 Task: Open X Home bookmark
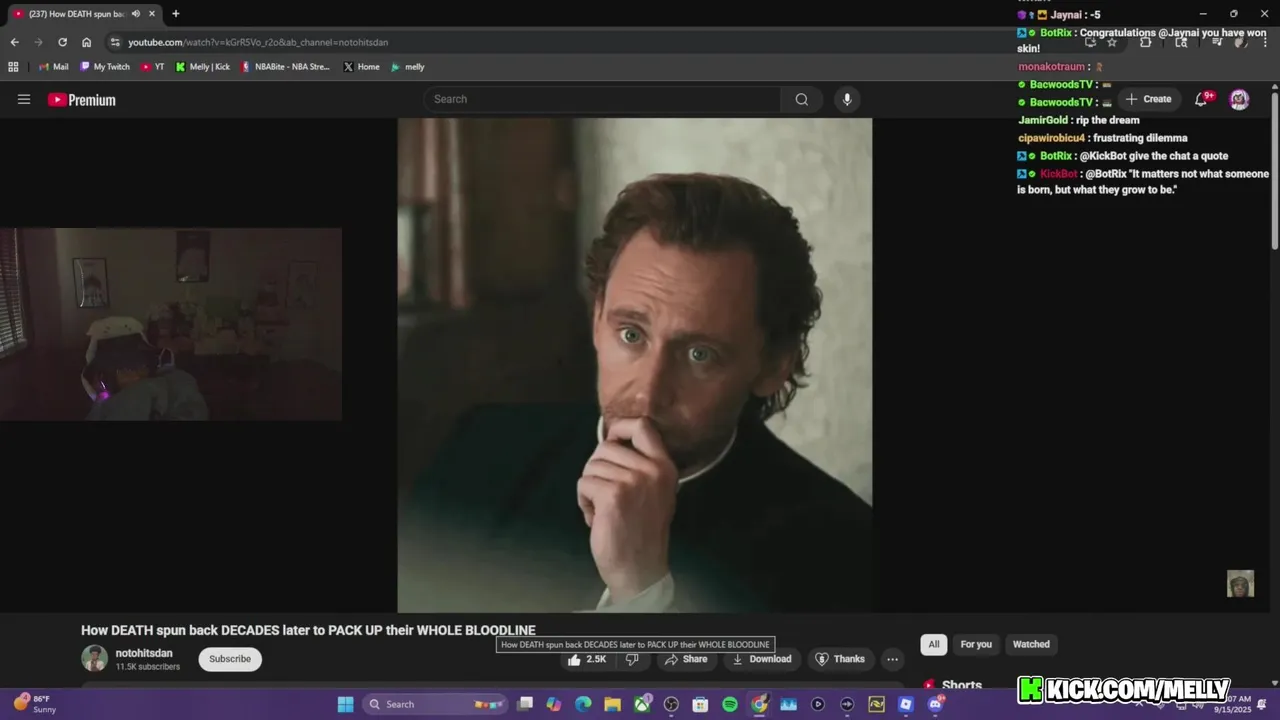(361, 67)
